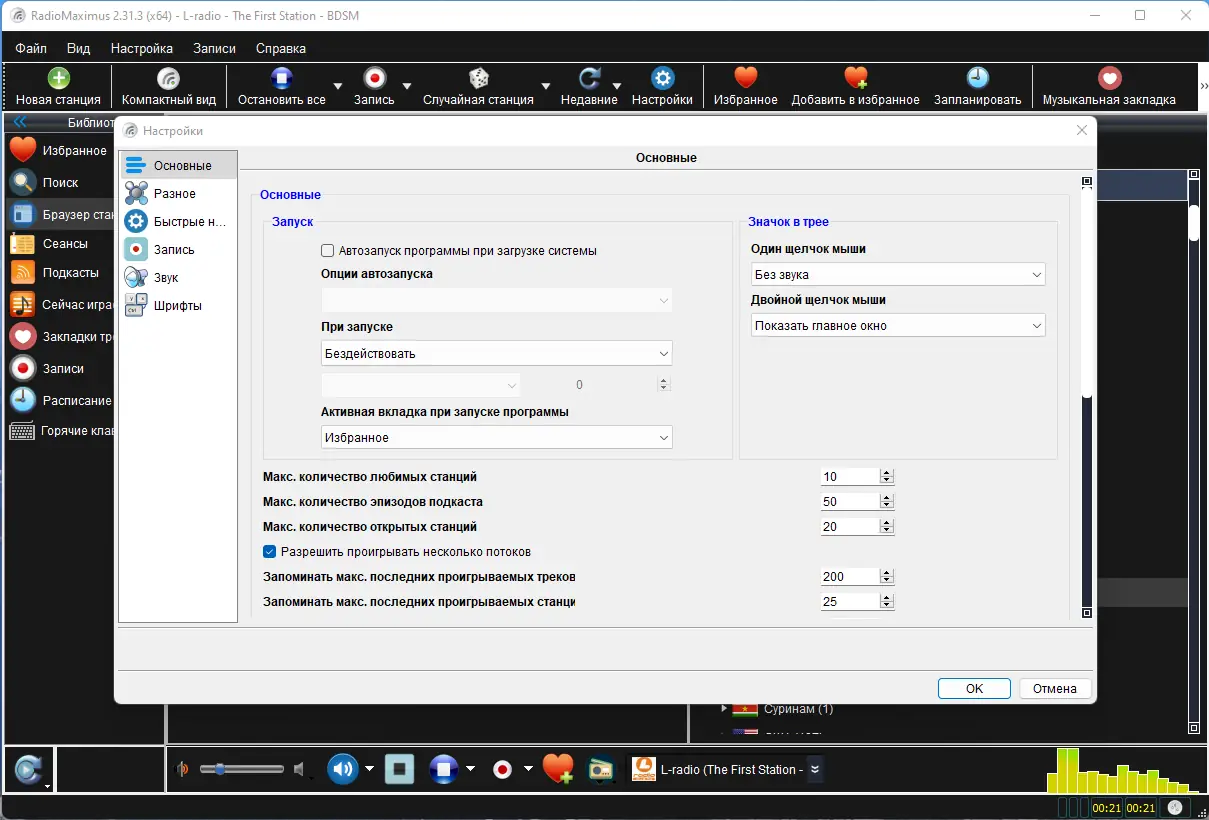Open the dropdown arrow next to Остановить все
This screenshot has height=820, width=1209.
point(338,86)
